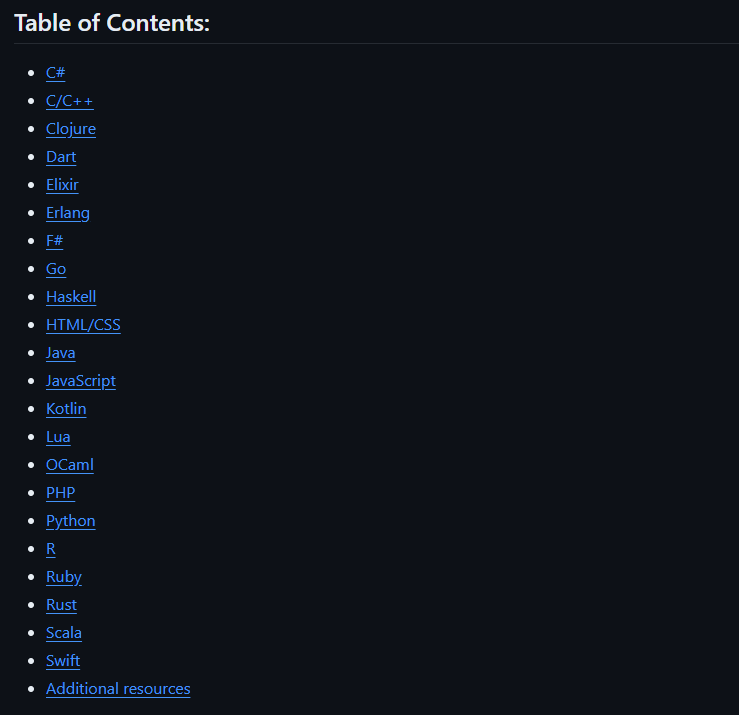Open the JavaScript link
The height and width of the screenshot is (715, 739).
click(x=81, y=381)
